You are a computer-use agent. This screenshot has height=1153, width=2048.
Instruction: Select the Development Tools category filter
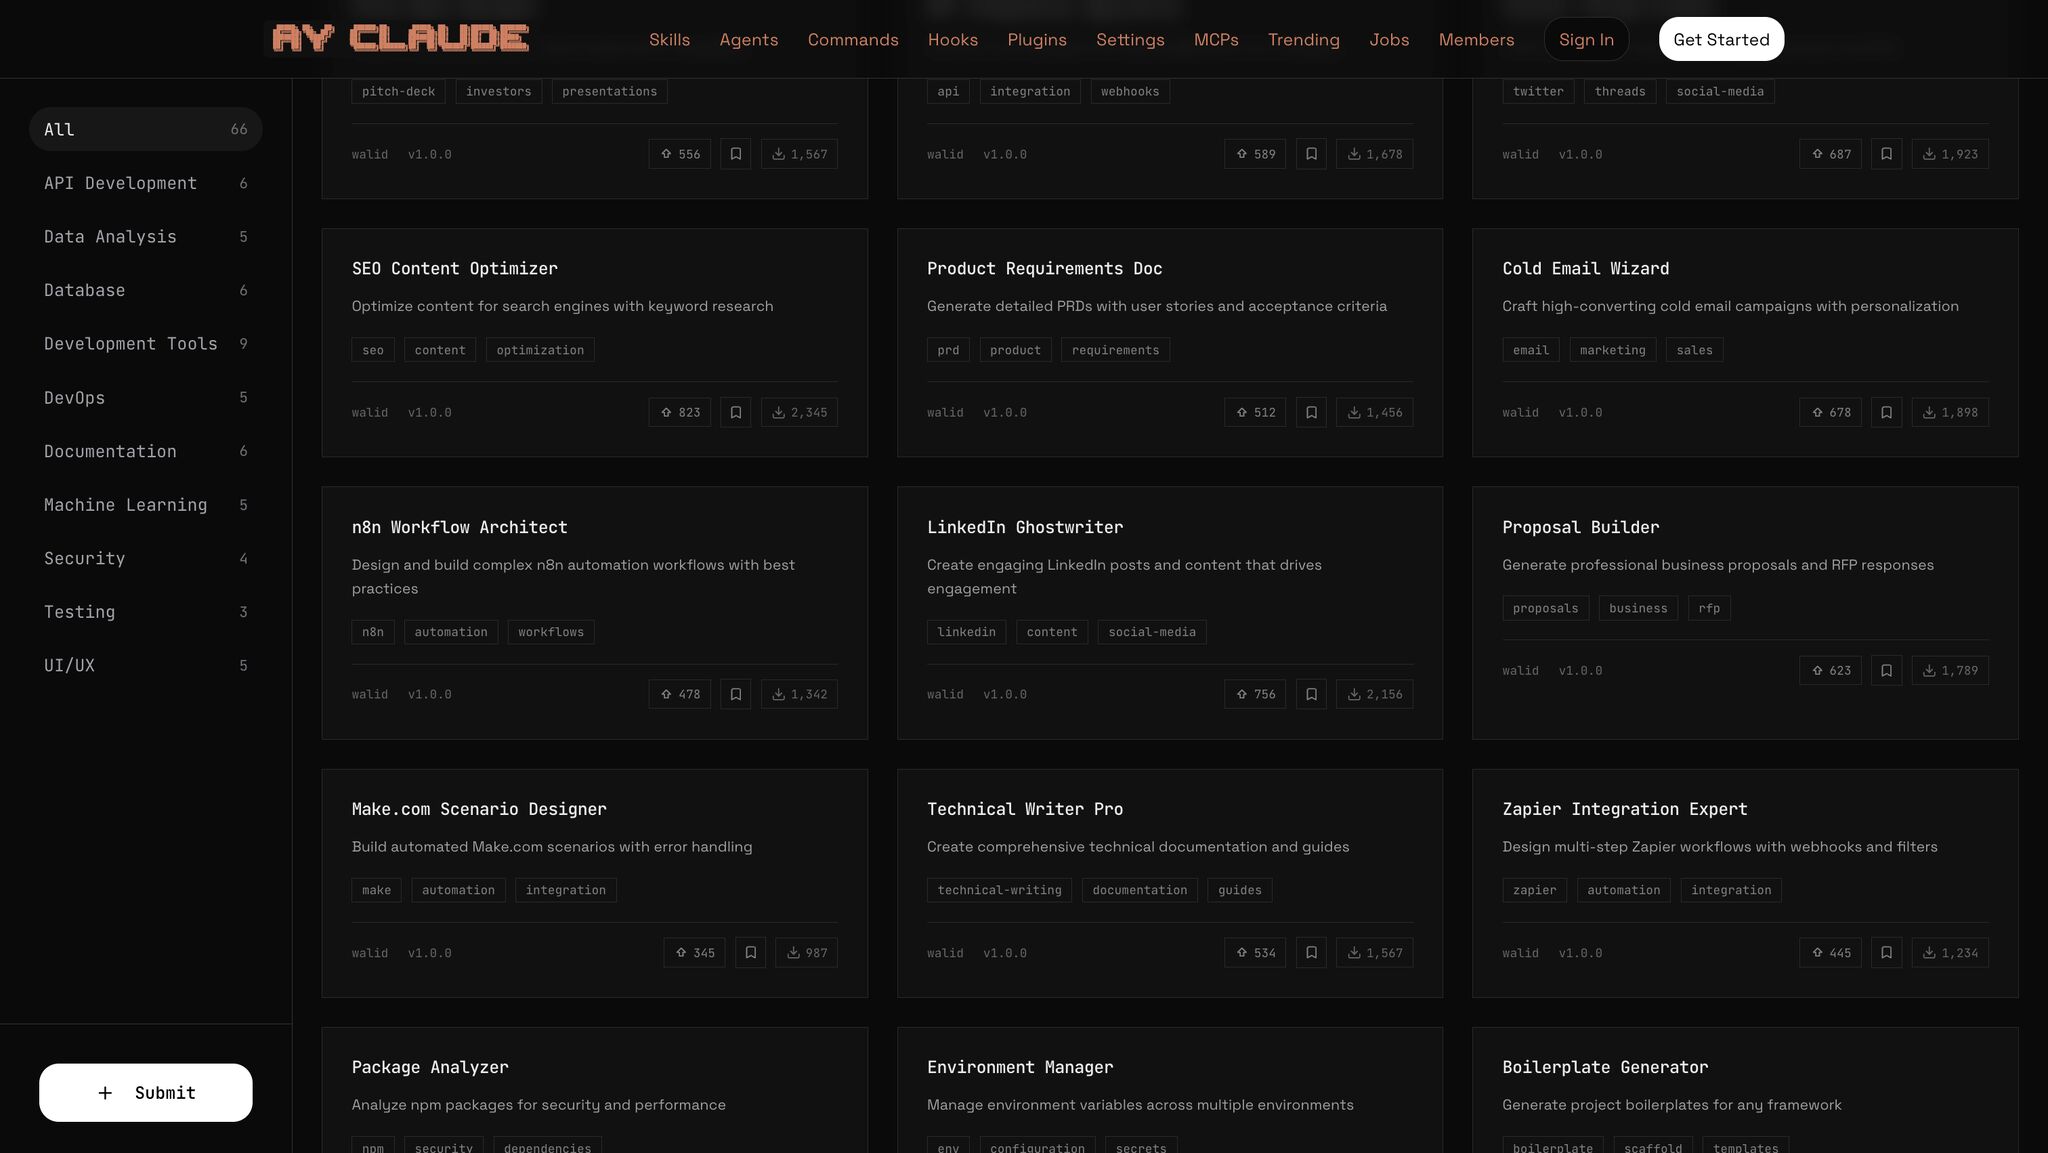pos(131,344)
